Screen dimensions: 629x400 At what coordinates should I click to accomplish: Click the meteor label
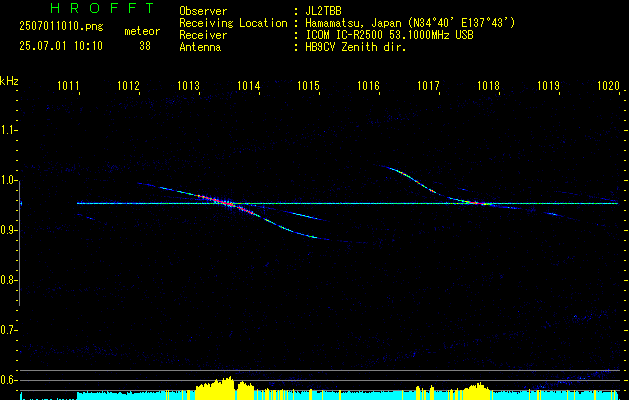tap(142, 31)
